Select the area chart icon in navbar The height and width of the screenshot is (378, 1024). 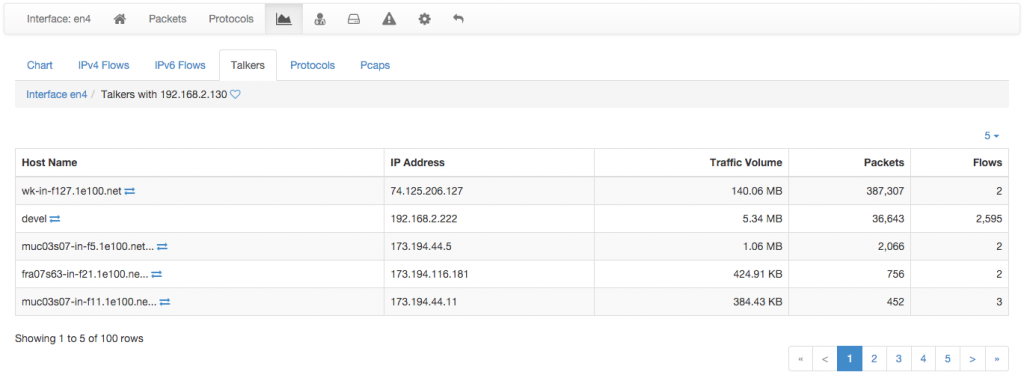[283, 19]
